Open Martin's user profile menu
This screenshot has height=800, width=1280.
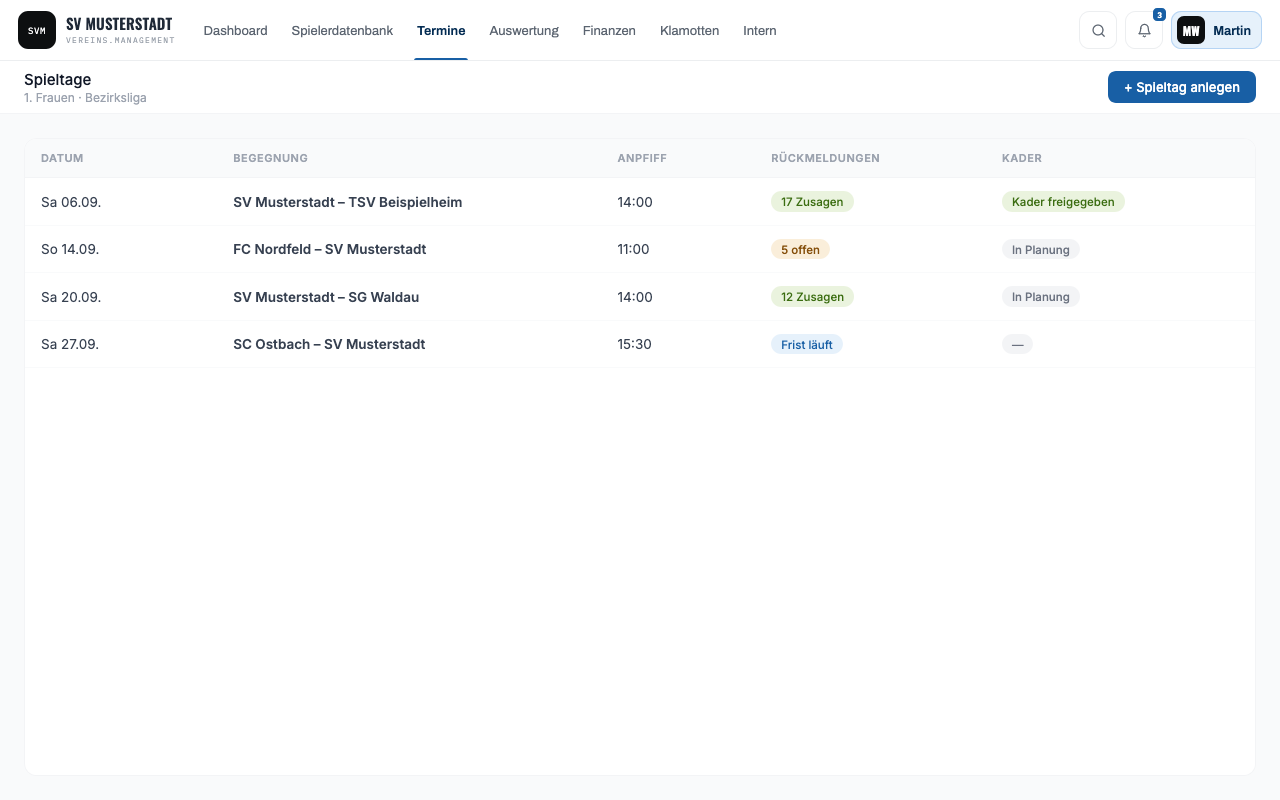coord(1216,30)
